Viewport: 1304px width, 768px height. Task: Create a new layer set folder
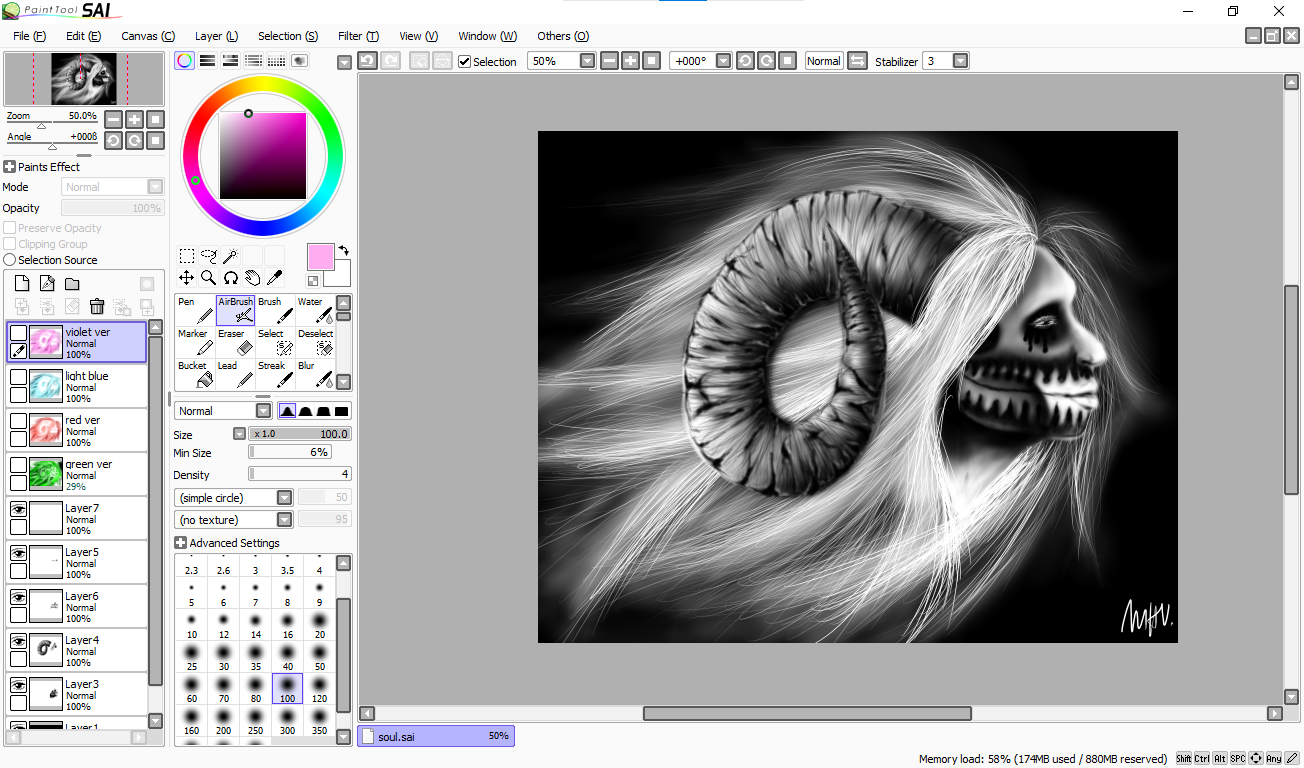click(x=72, y=284)
